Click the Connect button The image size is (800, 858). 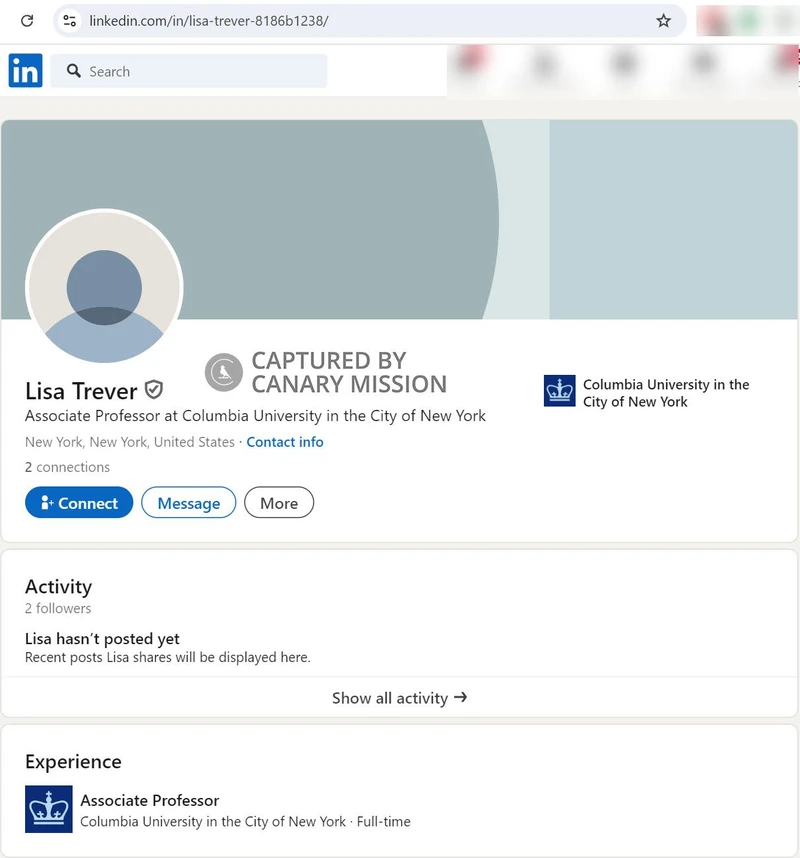[79, 503]
